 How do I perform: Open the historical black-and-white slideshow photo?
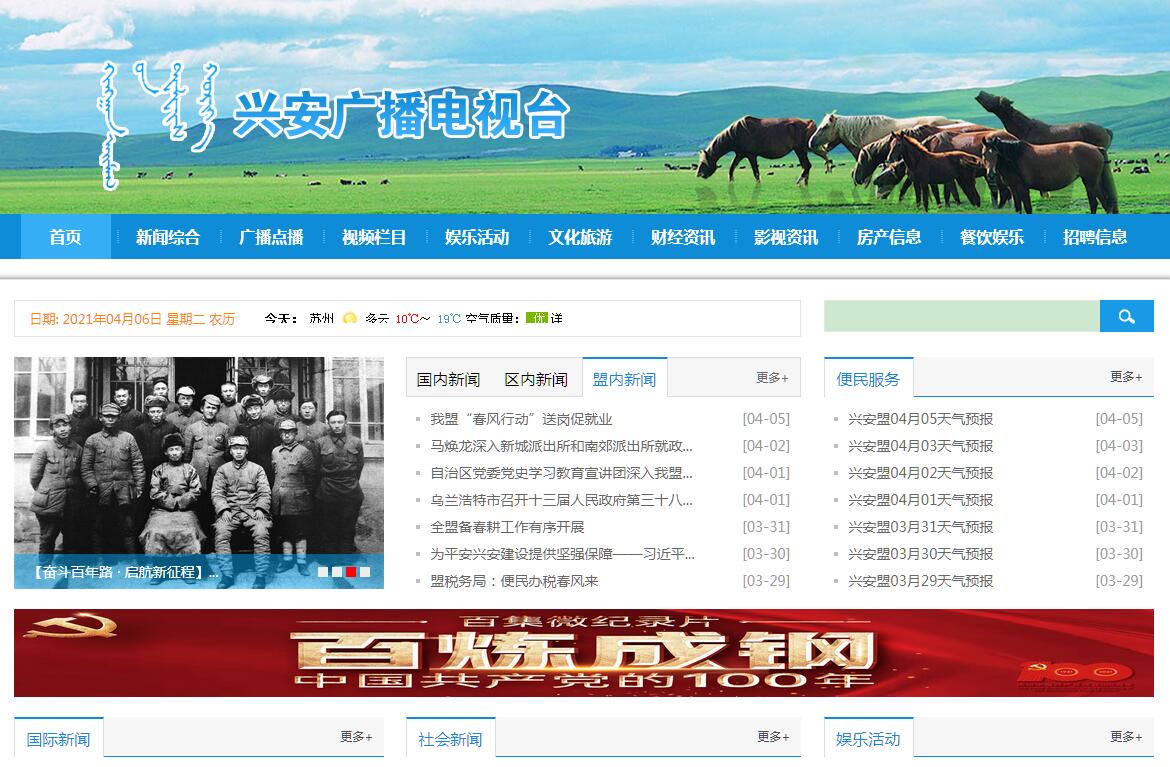198,455
